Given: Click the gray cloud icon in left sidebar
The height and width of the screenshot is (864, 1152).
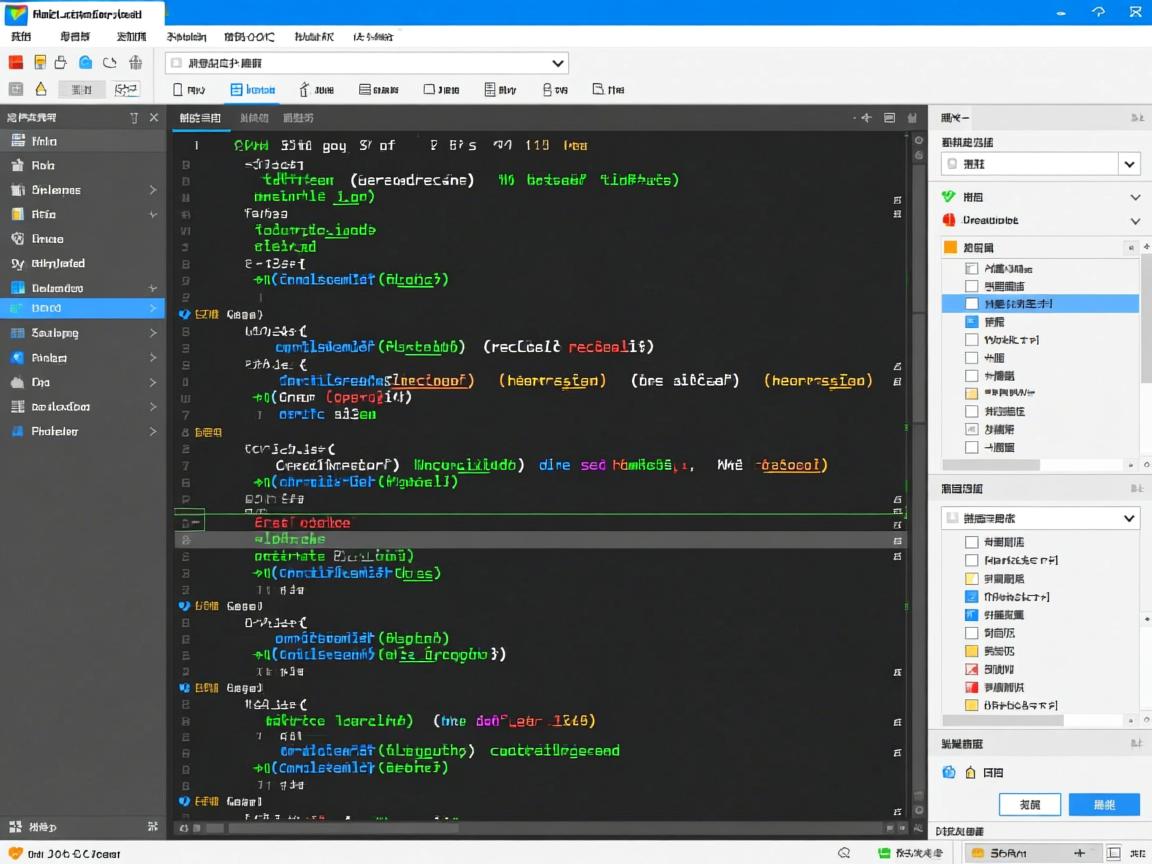Looking at the screenshot, I should coord(17,382).
